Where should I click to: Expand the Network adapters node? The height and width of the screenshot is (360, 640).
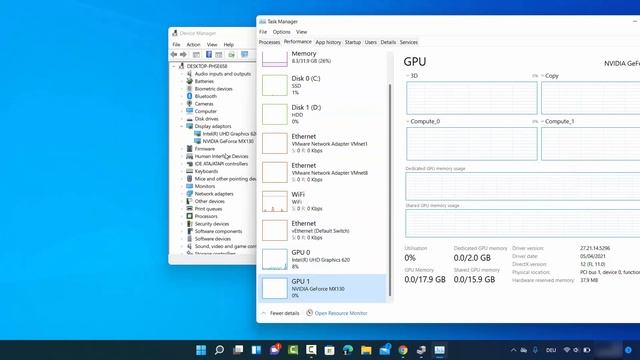(x=182, y=194)
